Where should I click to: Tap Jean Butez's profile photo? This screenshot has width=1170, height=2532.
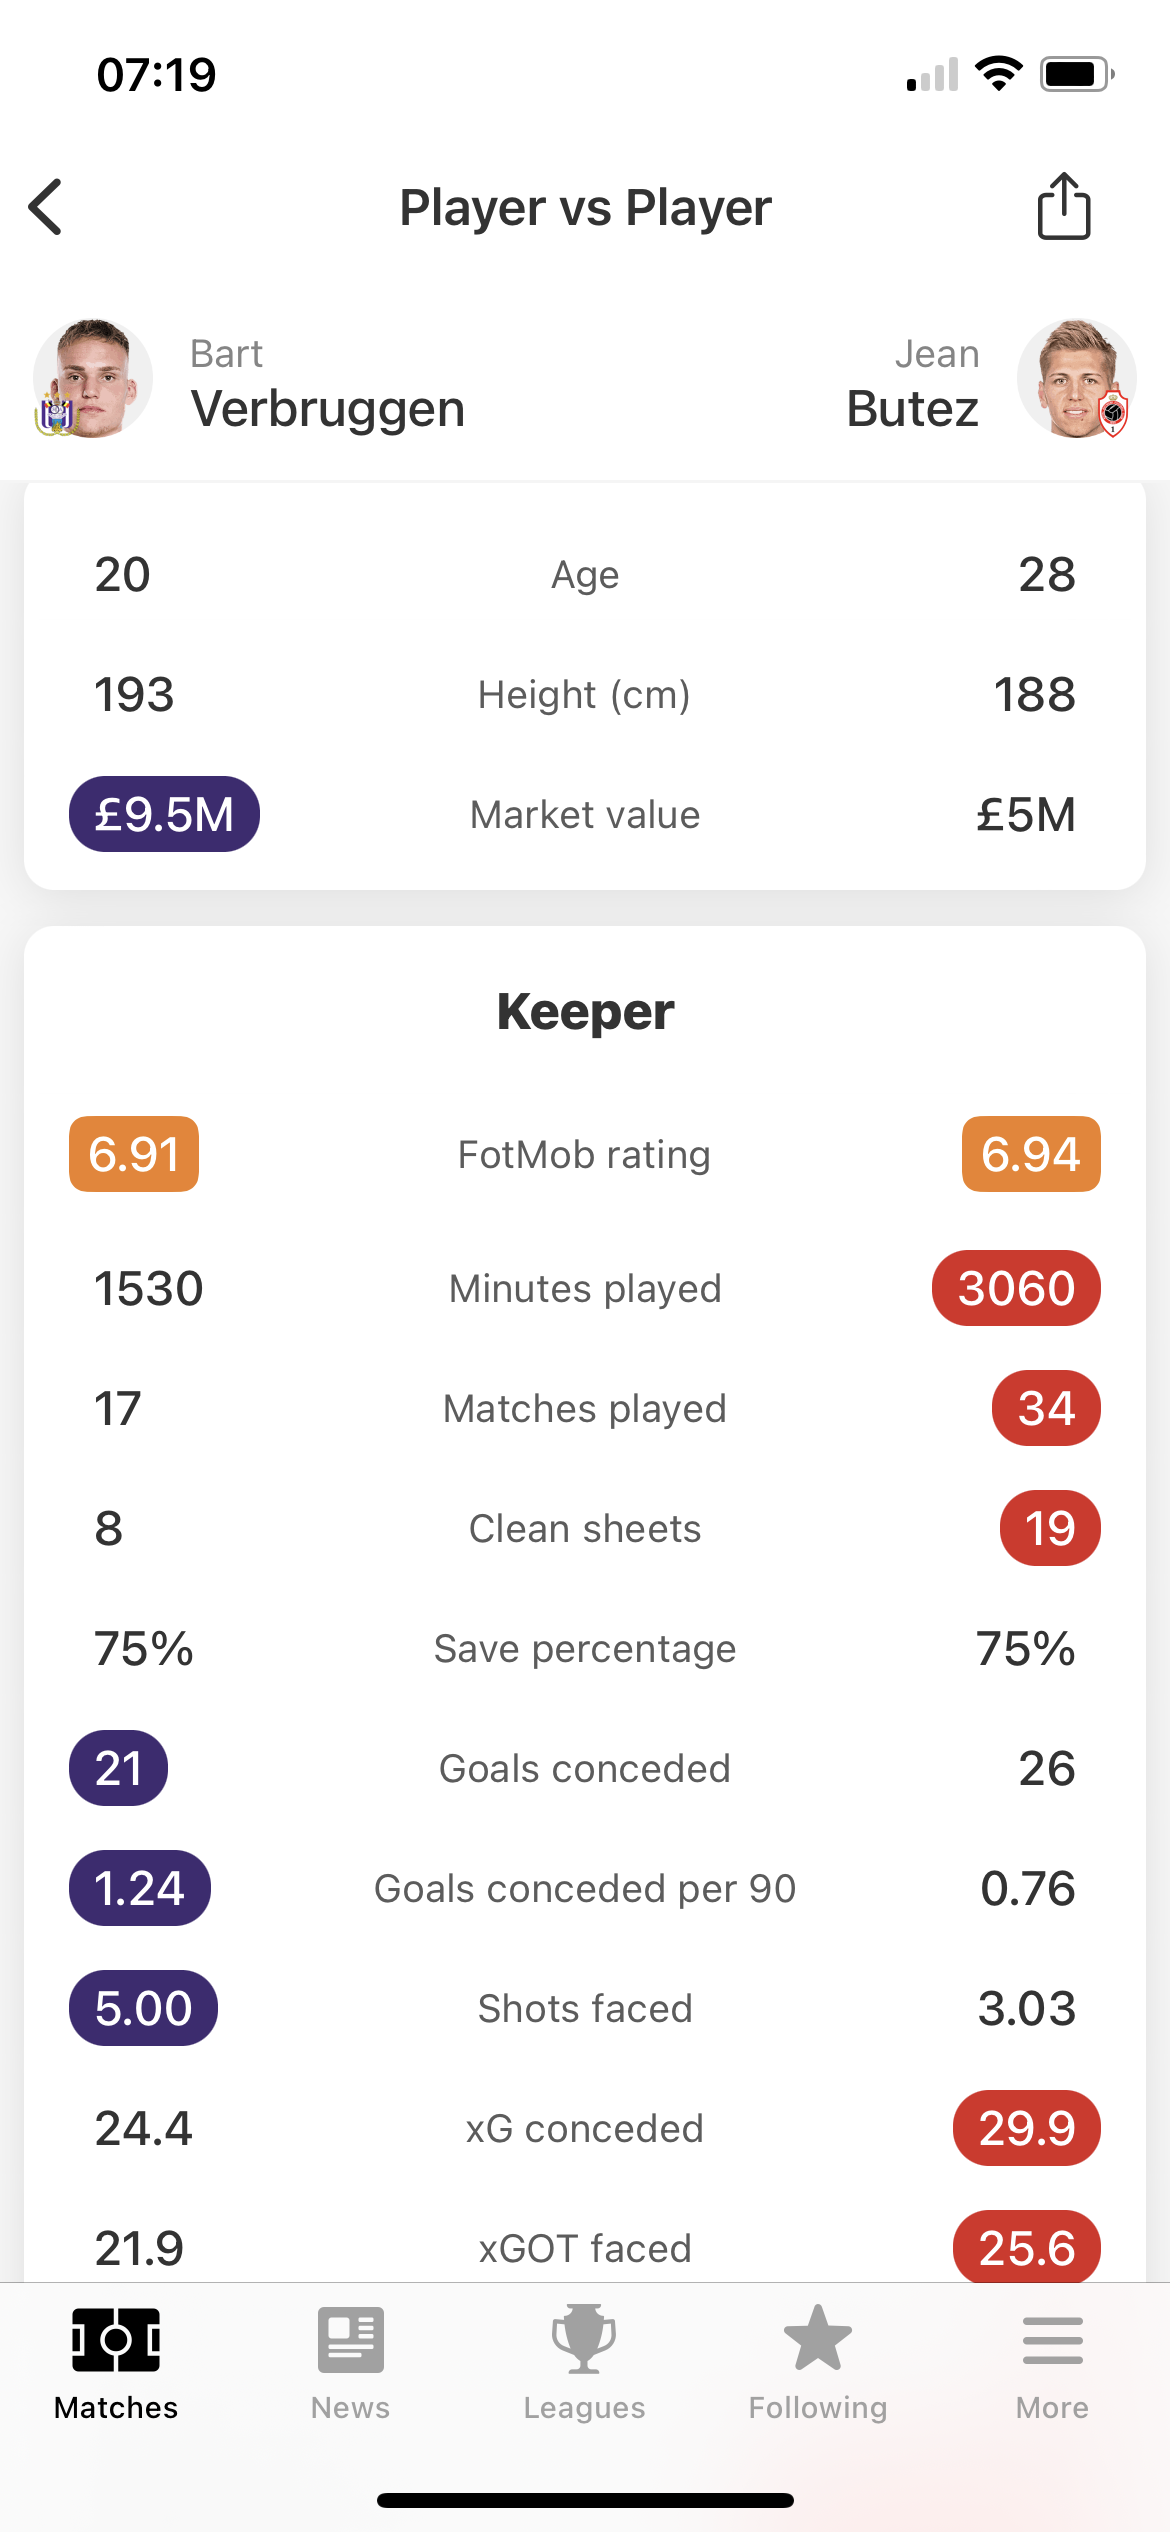point(1077,379)
